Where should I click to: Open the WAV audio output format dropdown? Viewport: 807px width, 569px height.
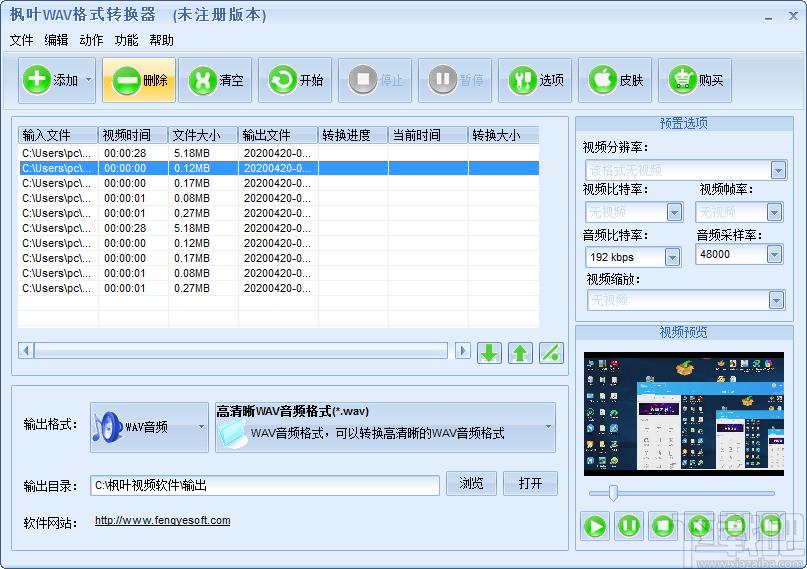[149, 427]
